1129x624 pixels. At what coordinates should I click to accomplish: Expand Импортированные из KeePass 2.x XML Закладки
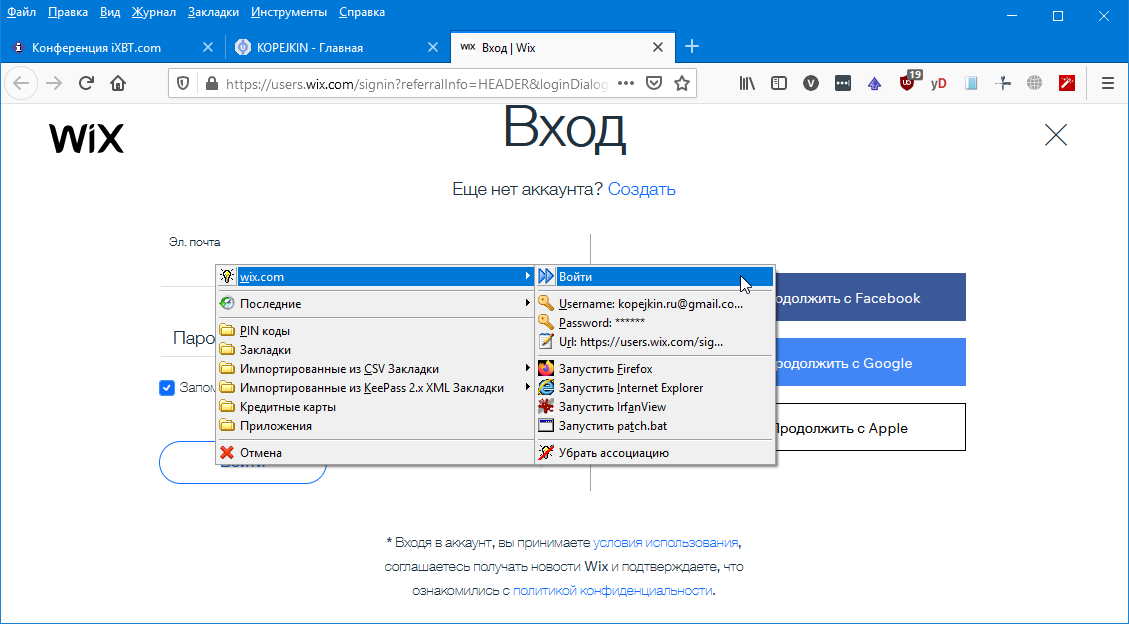pyautogui.click(x=374, y=387)
